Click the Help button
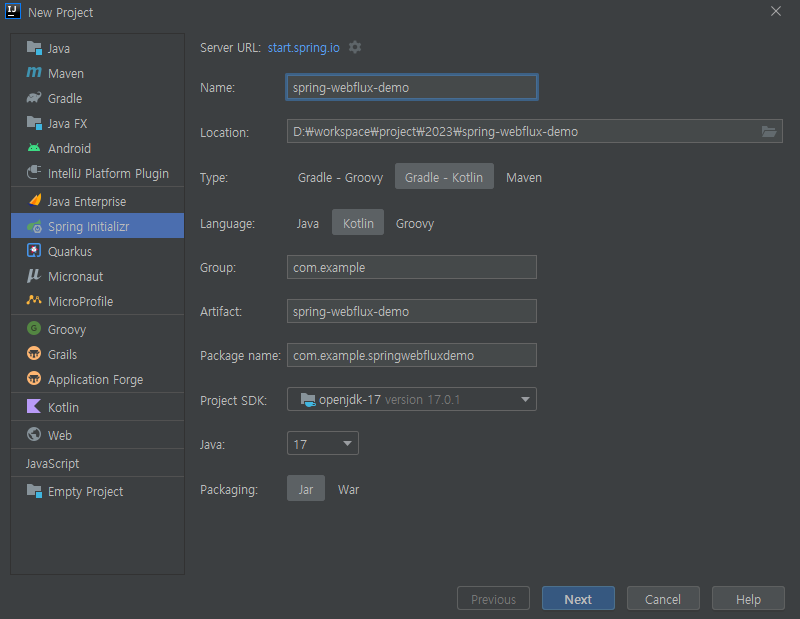 tap(748, 599)
